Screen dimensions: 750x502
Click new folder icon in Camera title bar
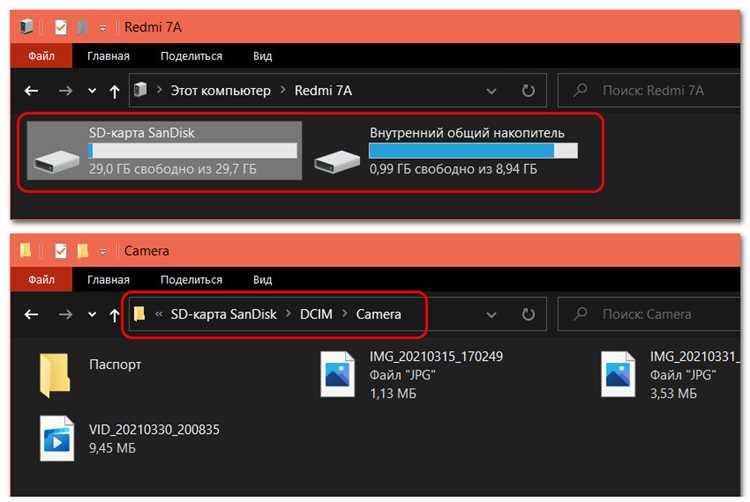[x=83, y=251]
